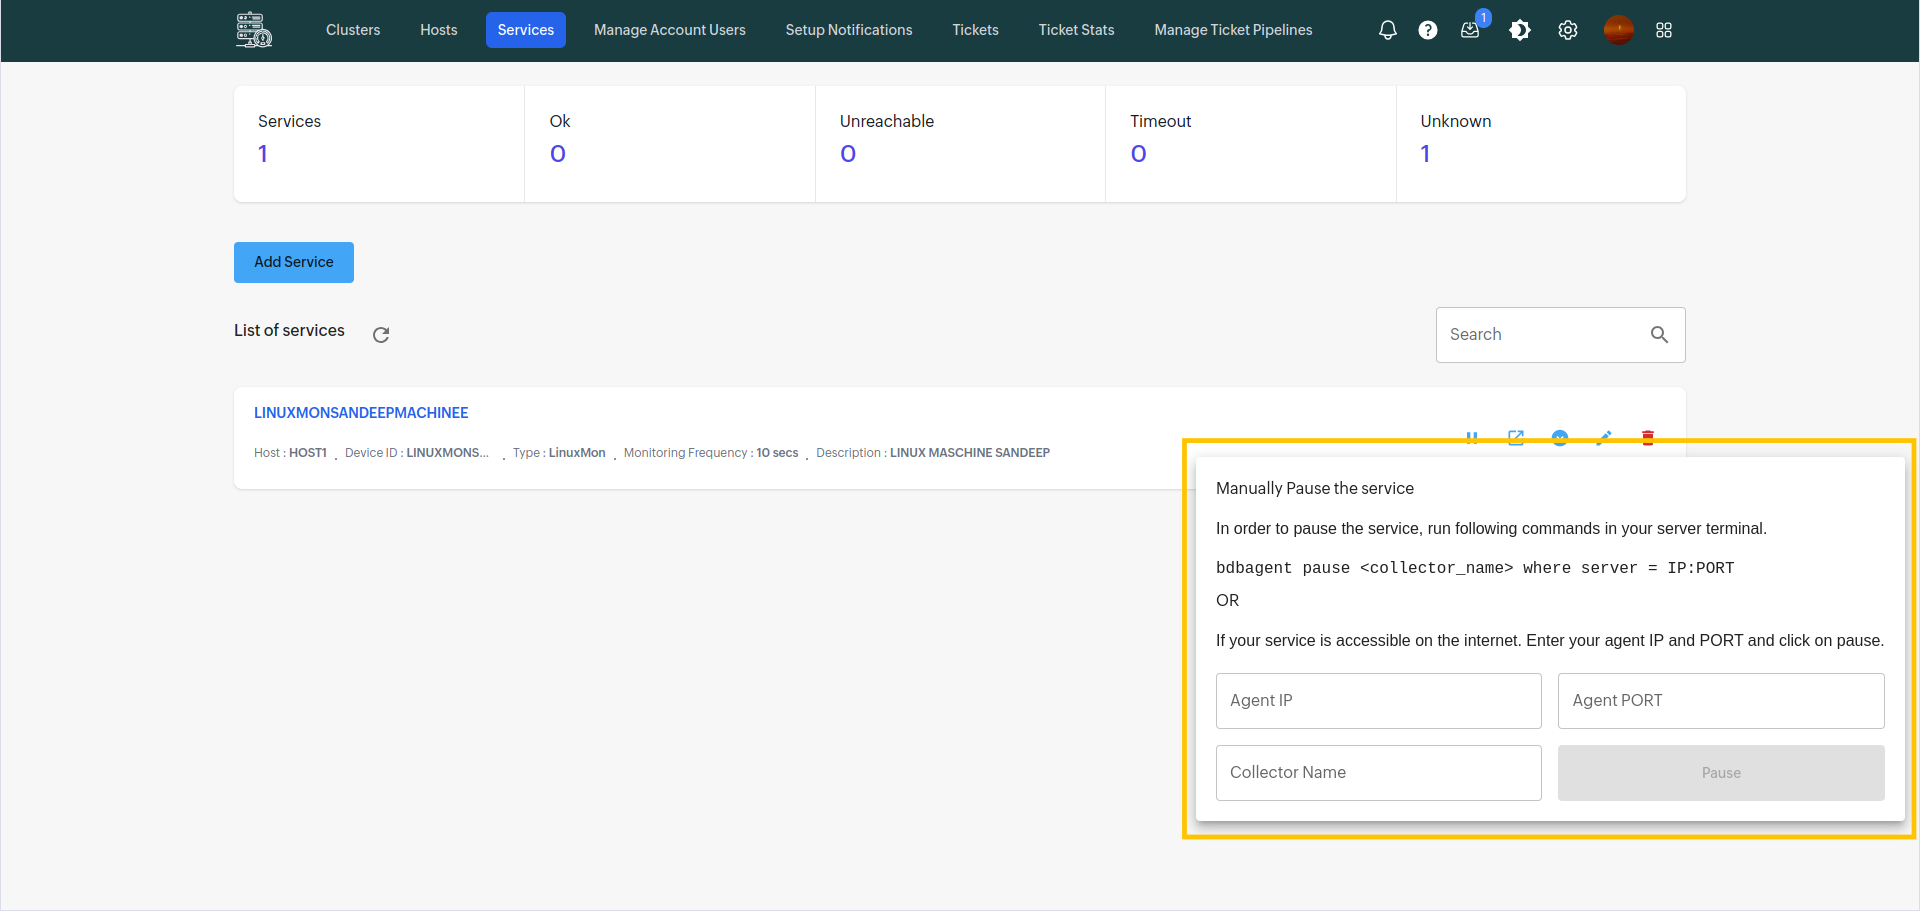Click 'Description : LINUX MASCHINE SANDEEP' text
The width and height of the screenshot is (1920, 911).
(x=933, y=453)
